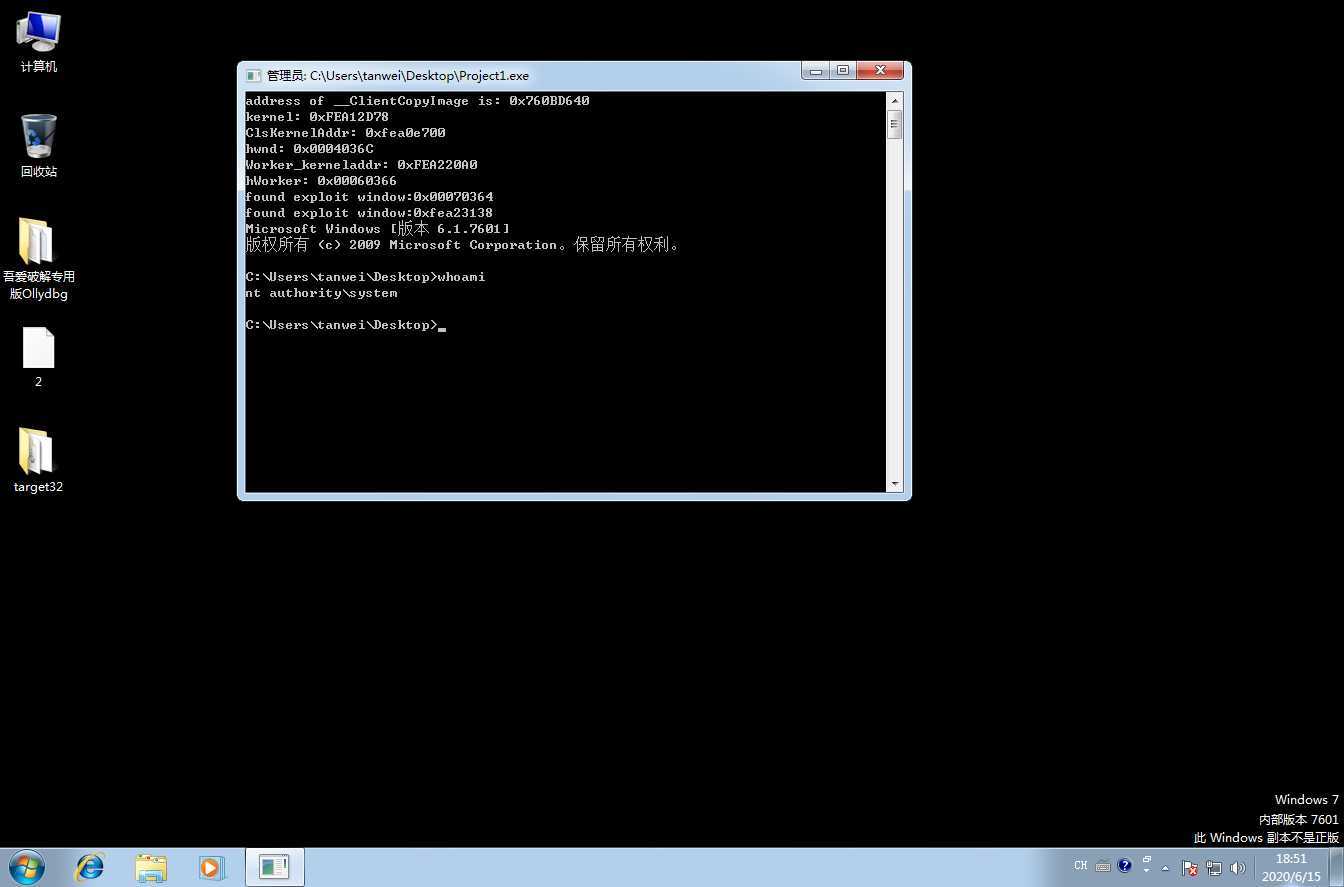Click 'found exploit window:0x00070364' line
The width and height of the screenshot is (1344, 887).
pos(369,197)
